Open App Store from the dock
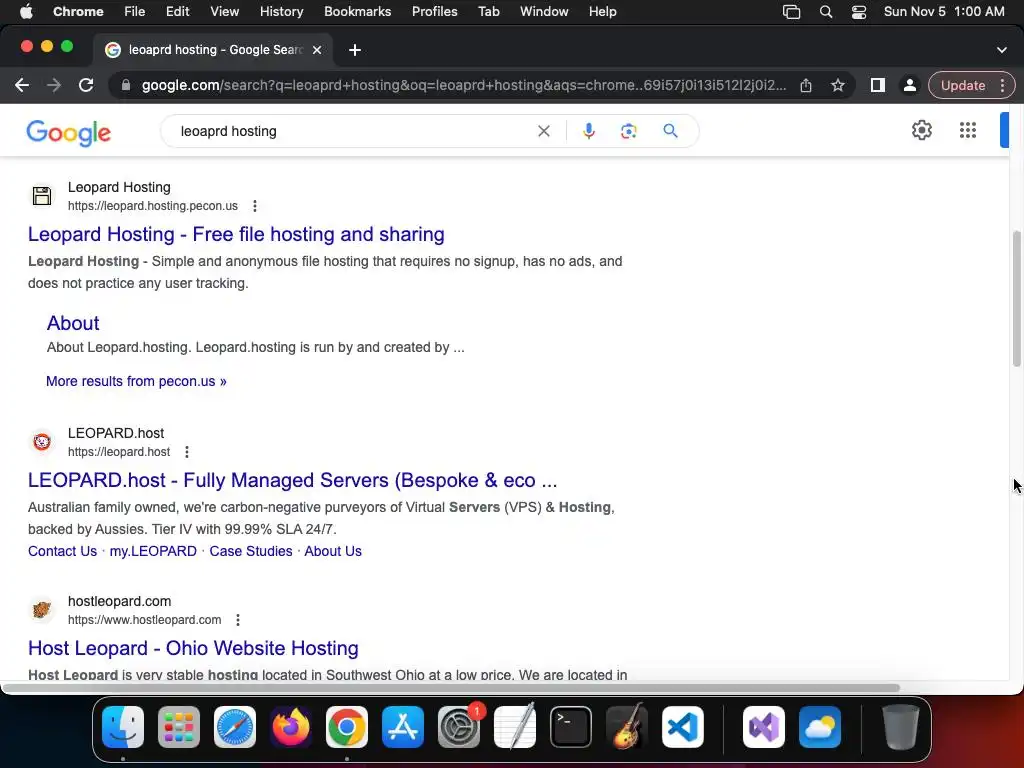This screenshot has height=768, width=1024. (403, 727)
